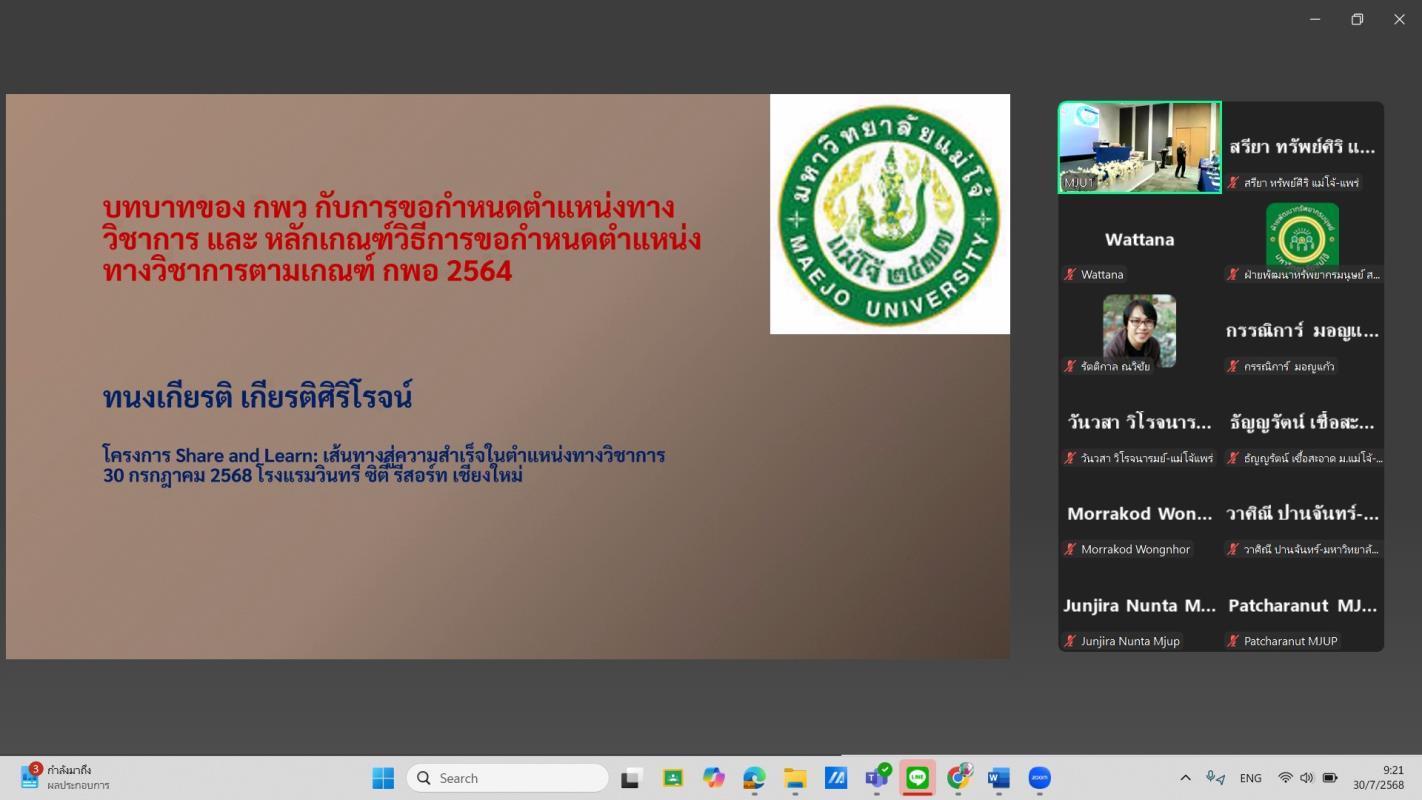This screenshot has height=800, width=1422.
Task: Click the Wattana muted microphone icon
Action: 1070,274
